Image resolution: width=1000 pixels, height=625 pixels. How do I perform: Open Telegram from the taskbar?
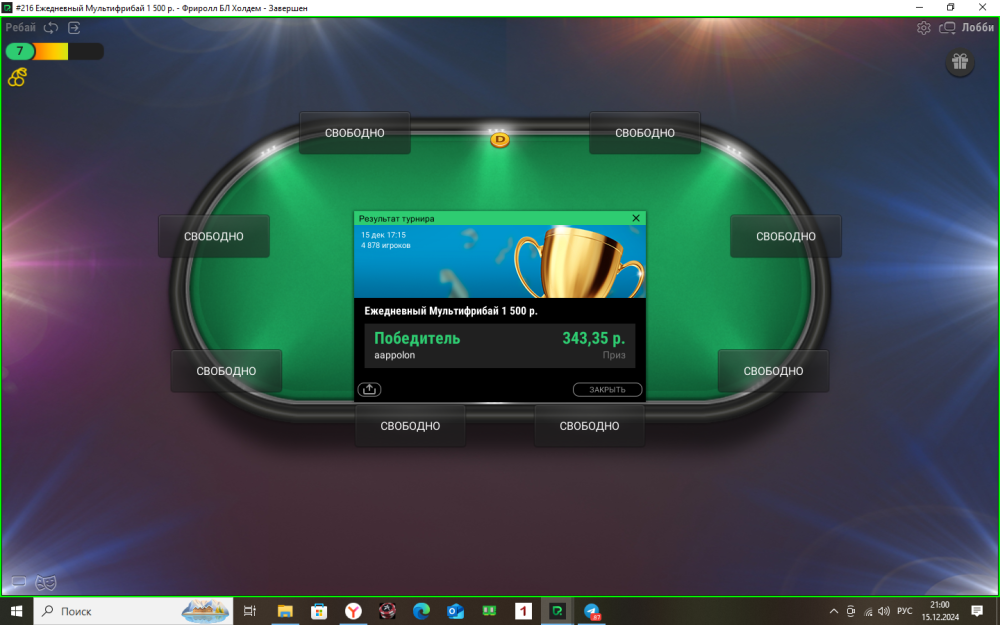click(x=592, y=611)
